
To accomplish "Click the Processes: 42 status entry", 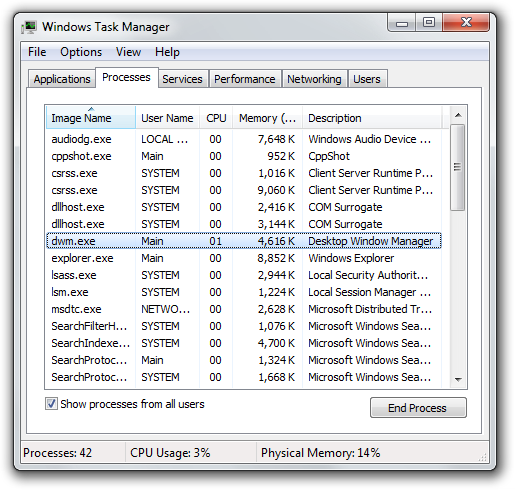I will 57,453.
